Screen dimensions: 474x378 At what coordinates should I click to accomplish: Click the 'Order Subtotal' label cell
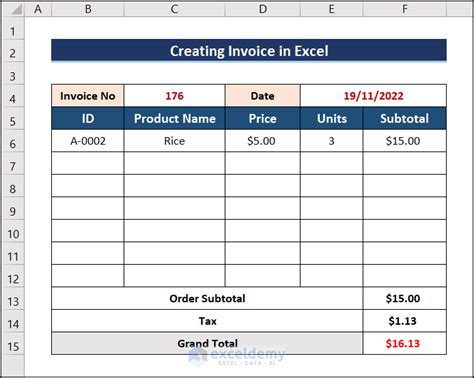[x=207, y=298]
